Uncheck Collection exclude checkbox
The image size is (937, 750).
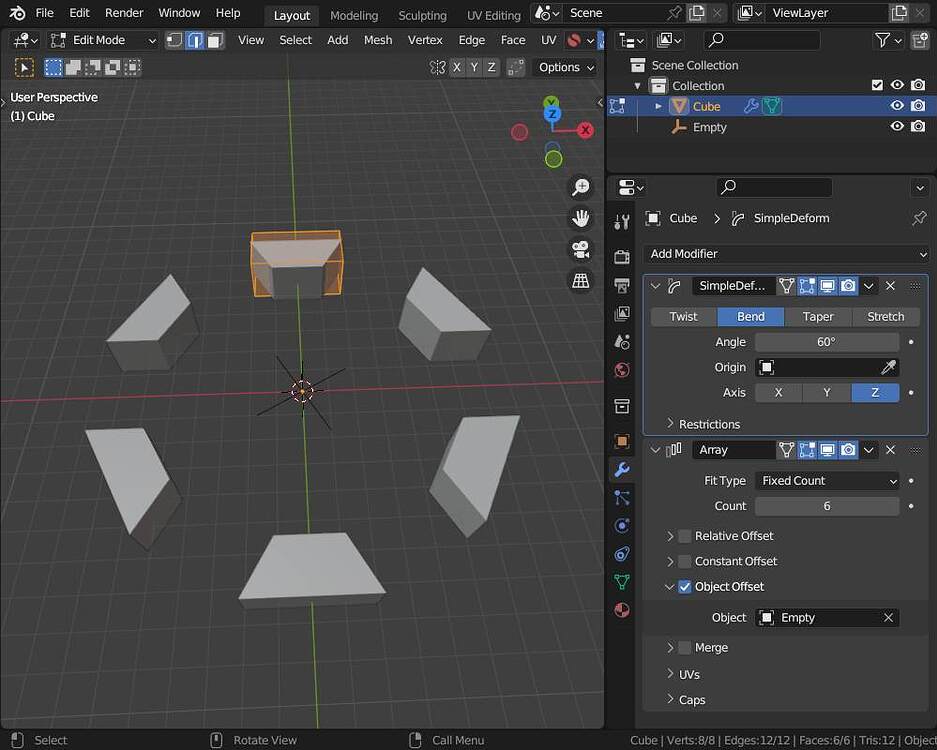(877, 85)
